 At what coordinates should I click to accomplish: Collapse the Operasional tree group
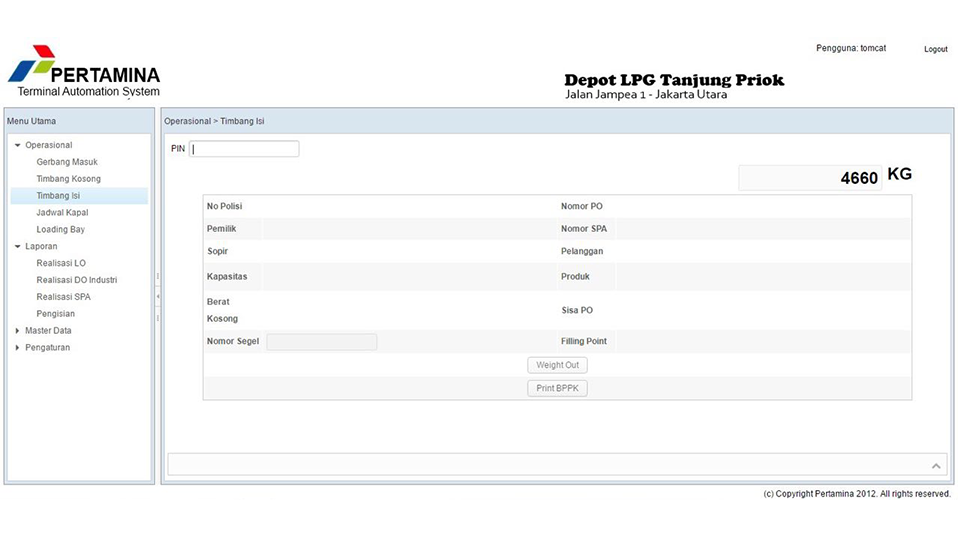pos(18,145)
